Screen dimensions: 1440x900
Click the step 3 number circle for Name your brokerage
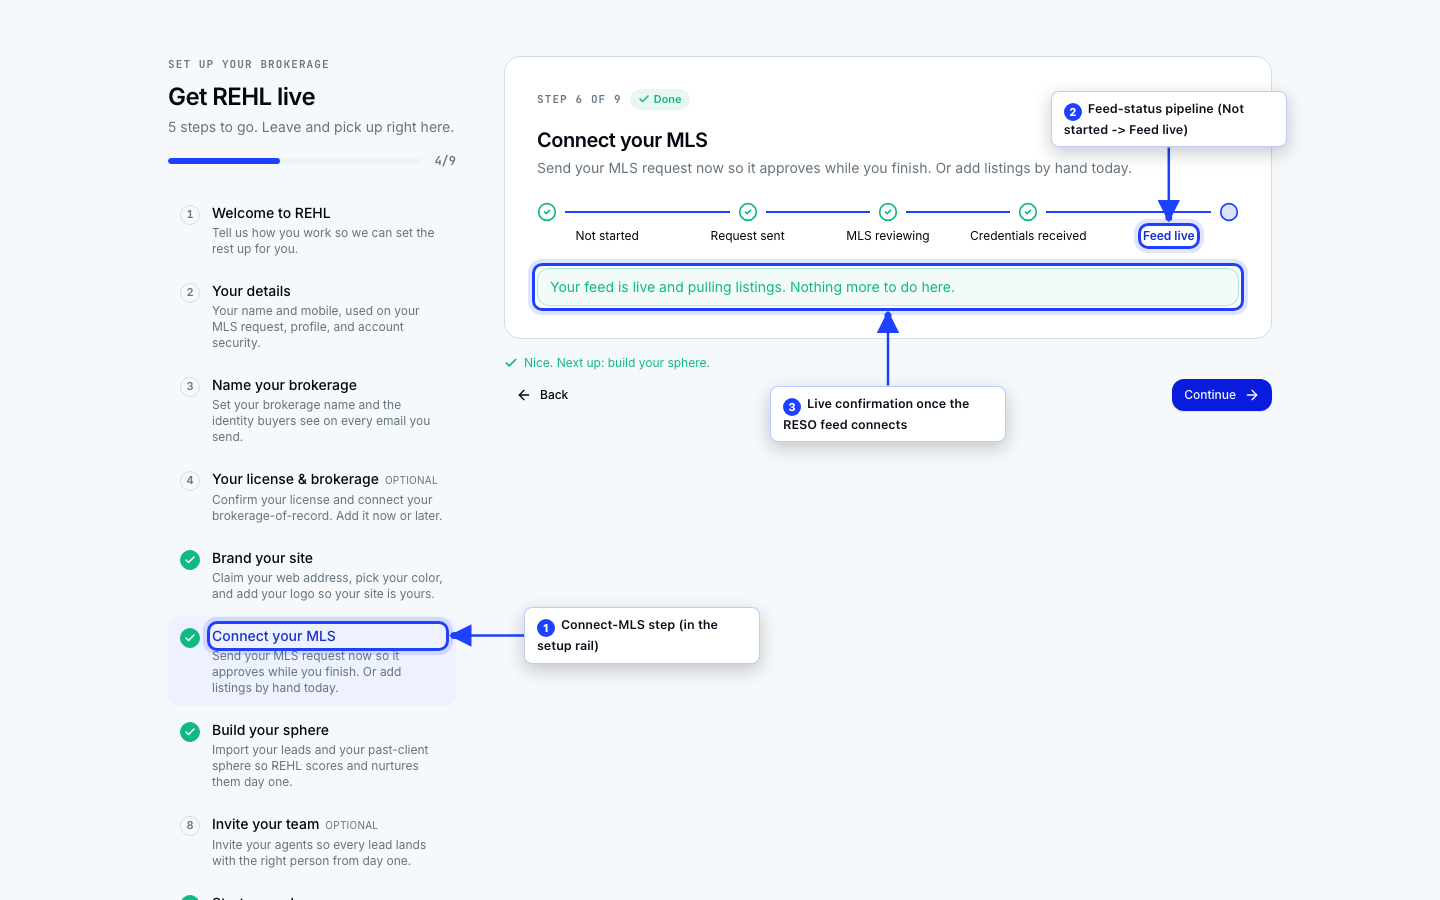click(190, 387)
